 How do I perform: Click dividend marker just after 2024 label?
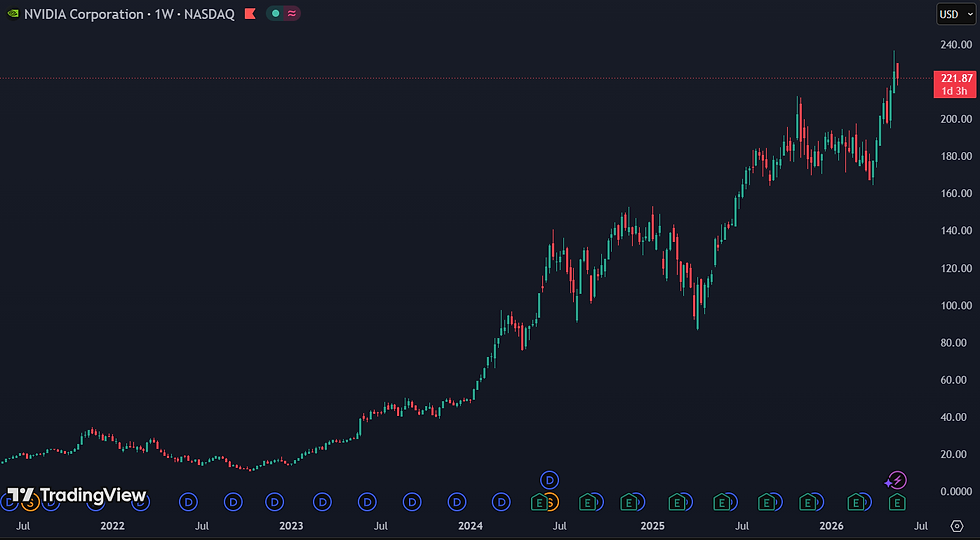coord(501,501)
